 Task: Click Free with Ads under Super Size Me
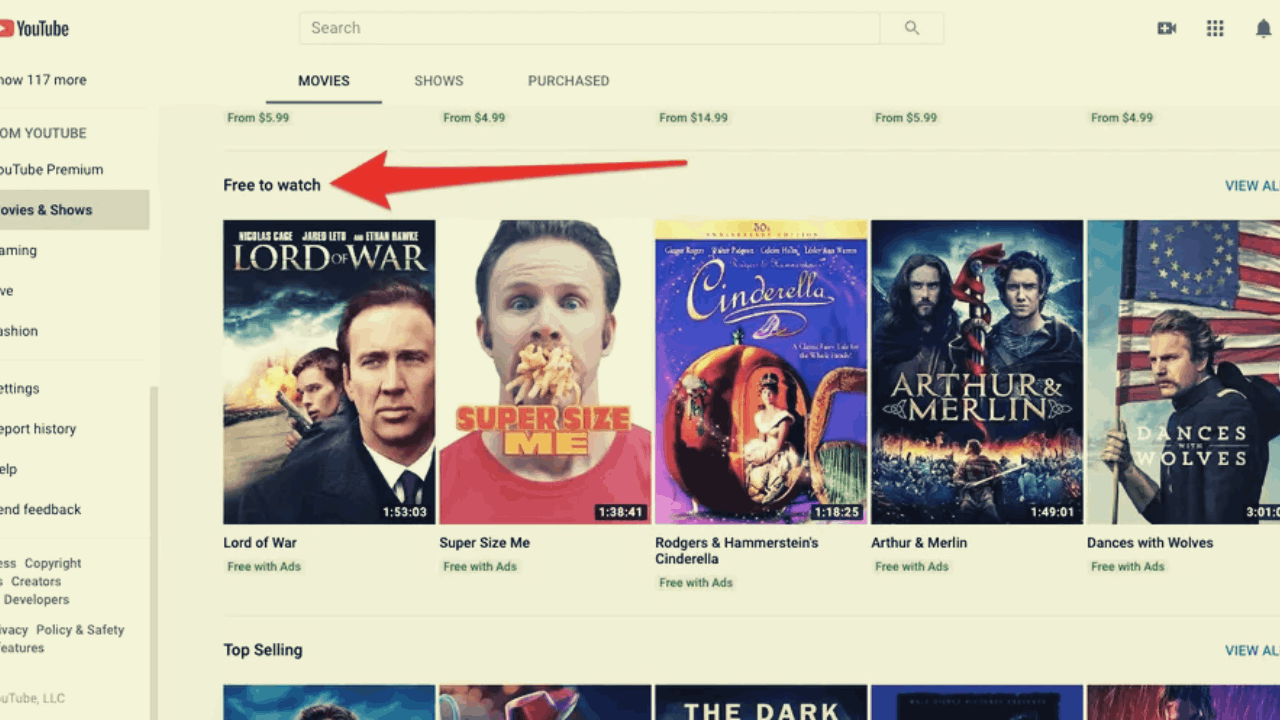point(480,567)
